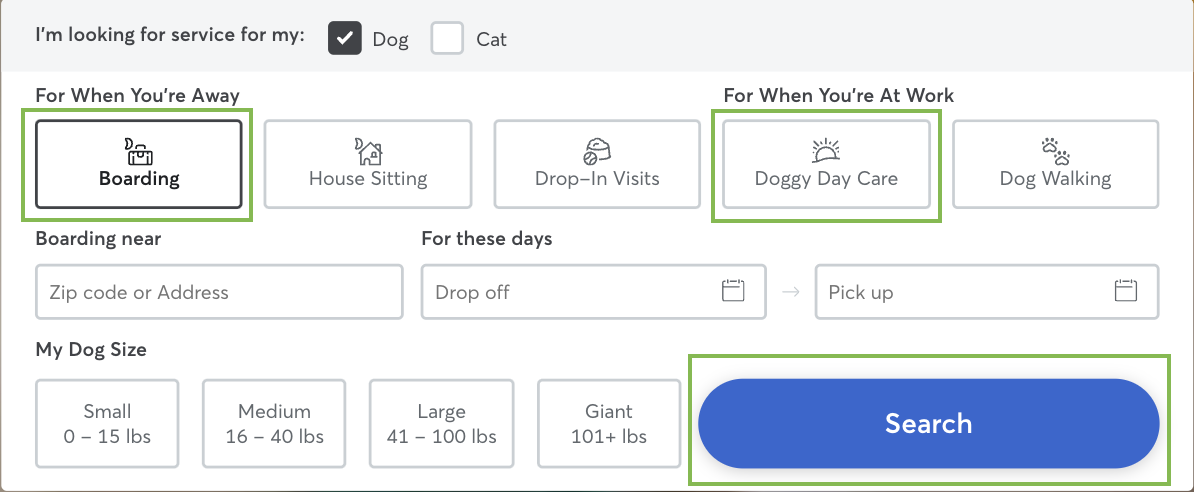Viewport: 1194px width, 492px height.
Task: Open the Pick up date field
Action: click(987, 292)
